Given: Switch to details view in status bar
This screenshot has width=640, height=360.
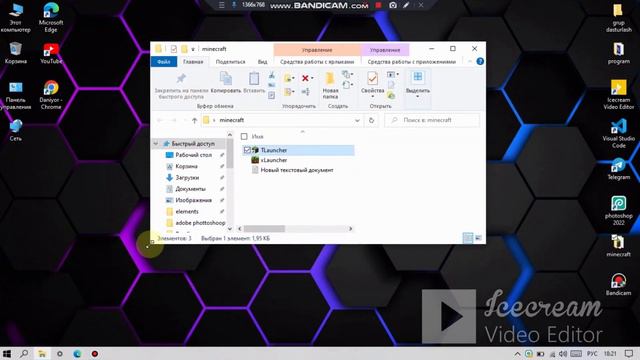Looking at the screenshot, I should 468,238.
